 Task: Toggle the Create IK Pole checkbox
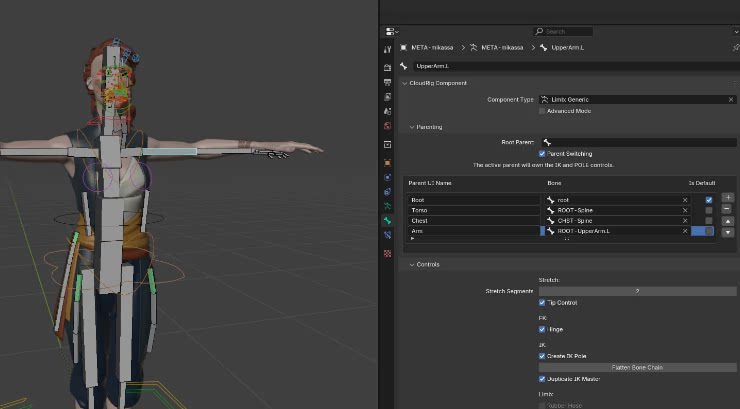pos(542,356)
